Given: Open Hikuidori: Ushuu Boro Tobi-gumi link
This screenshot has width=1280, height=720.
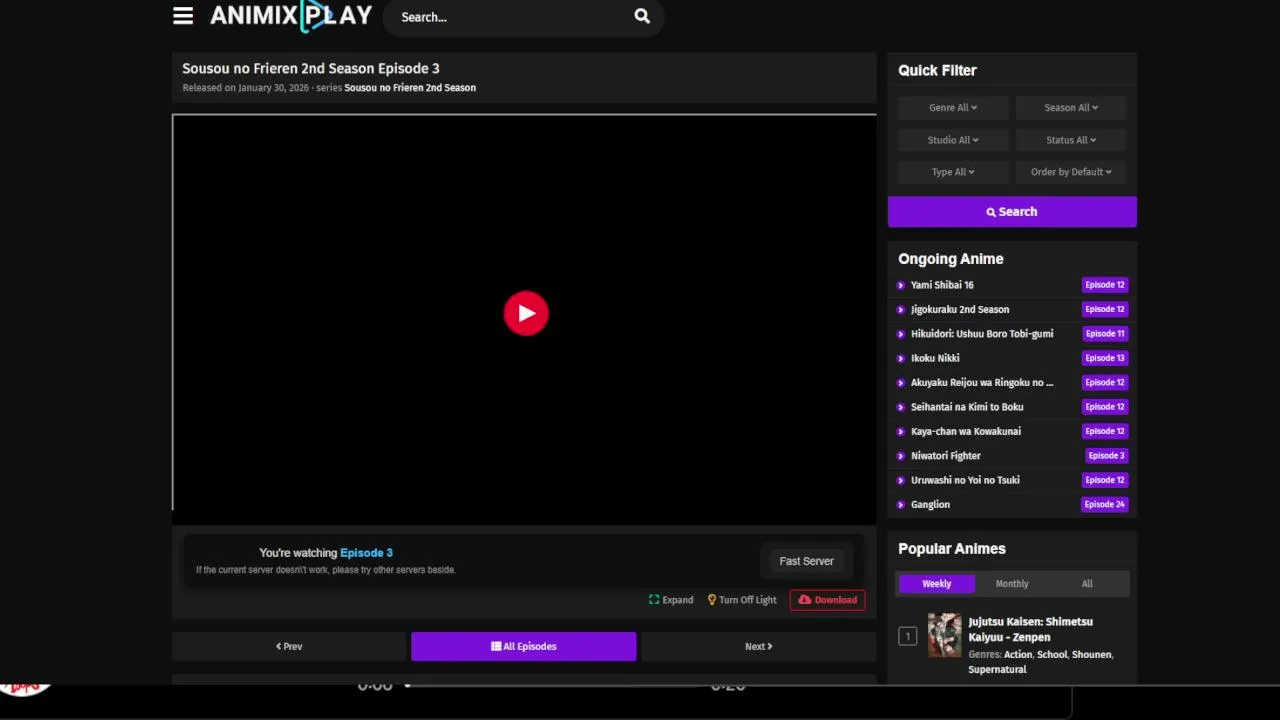Looking at the screenshot, I should click(982, 334).
